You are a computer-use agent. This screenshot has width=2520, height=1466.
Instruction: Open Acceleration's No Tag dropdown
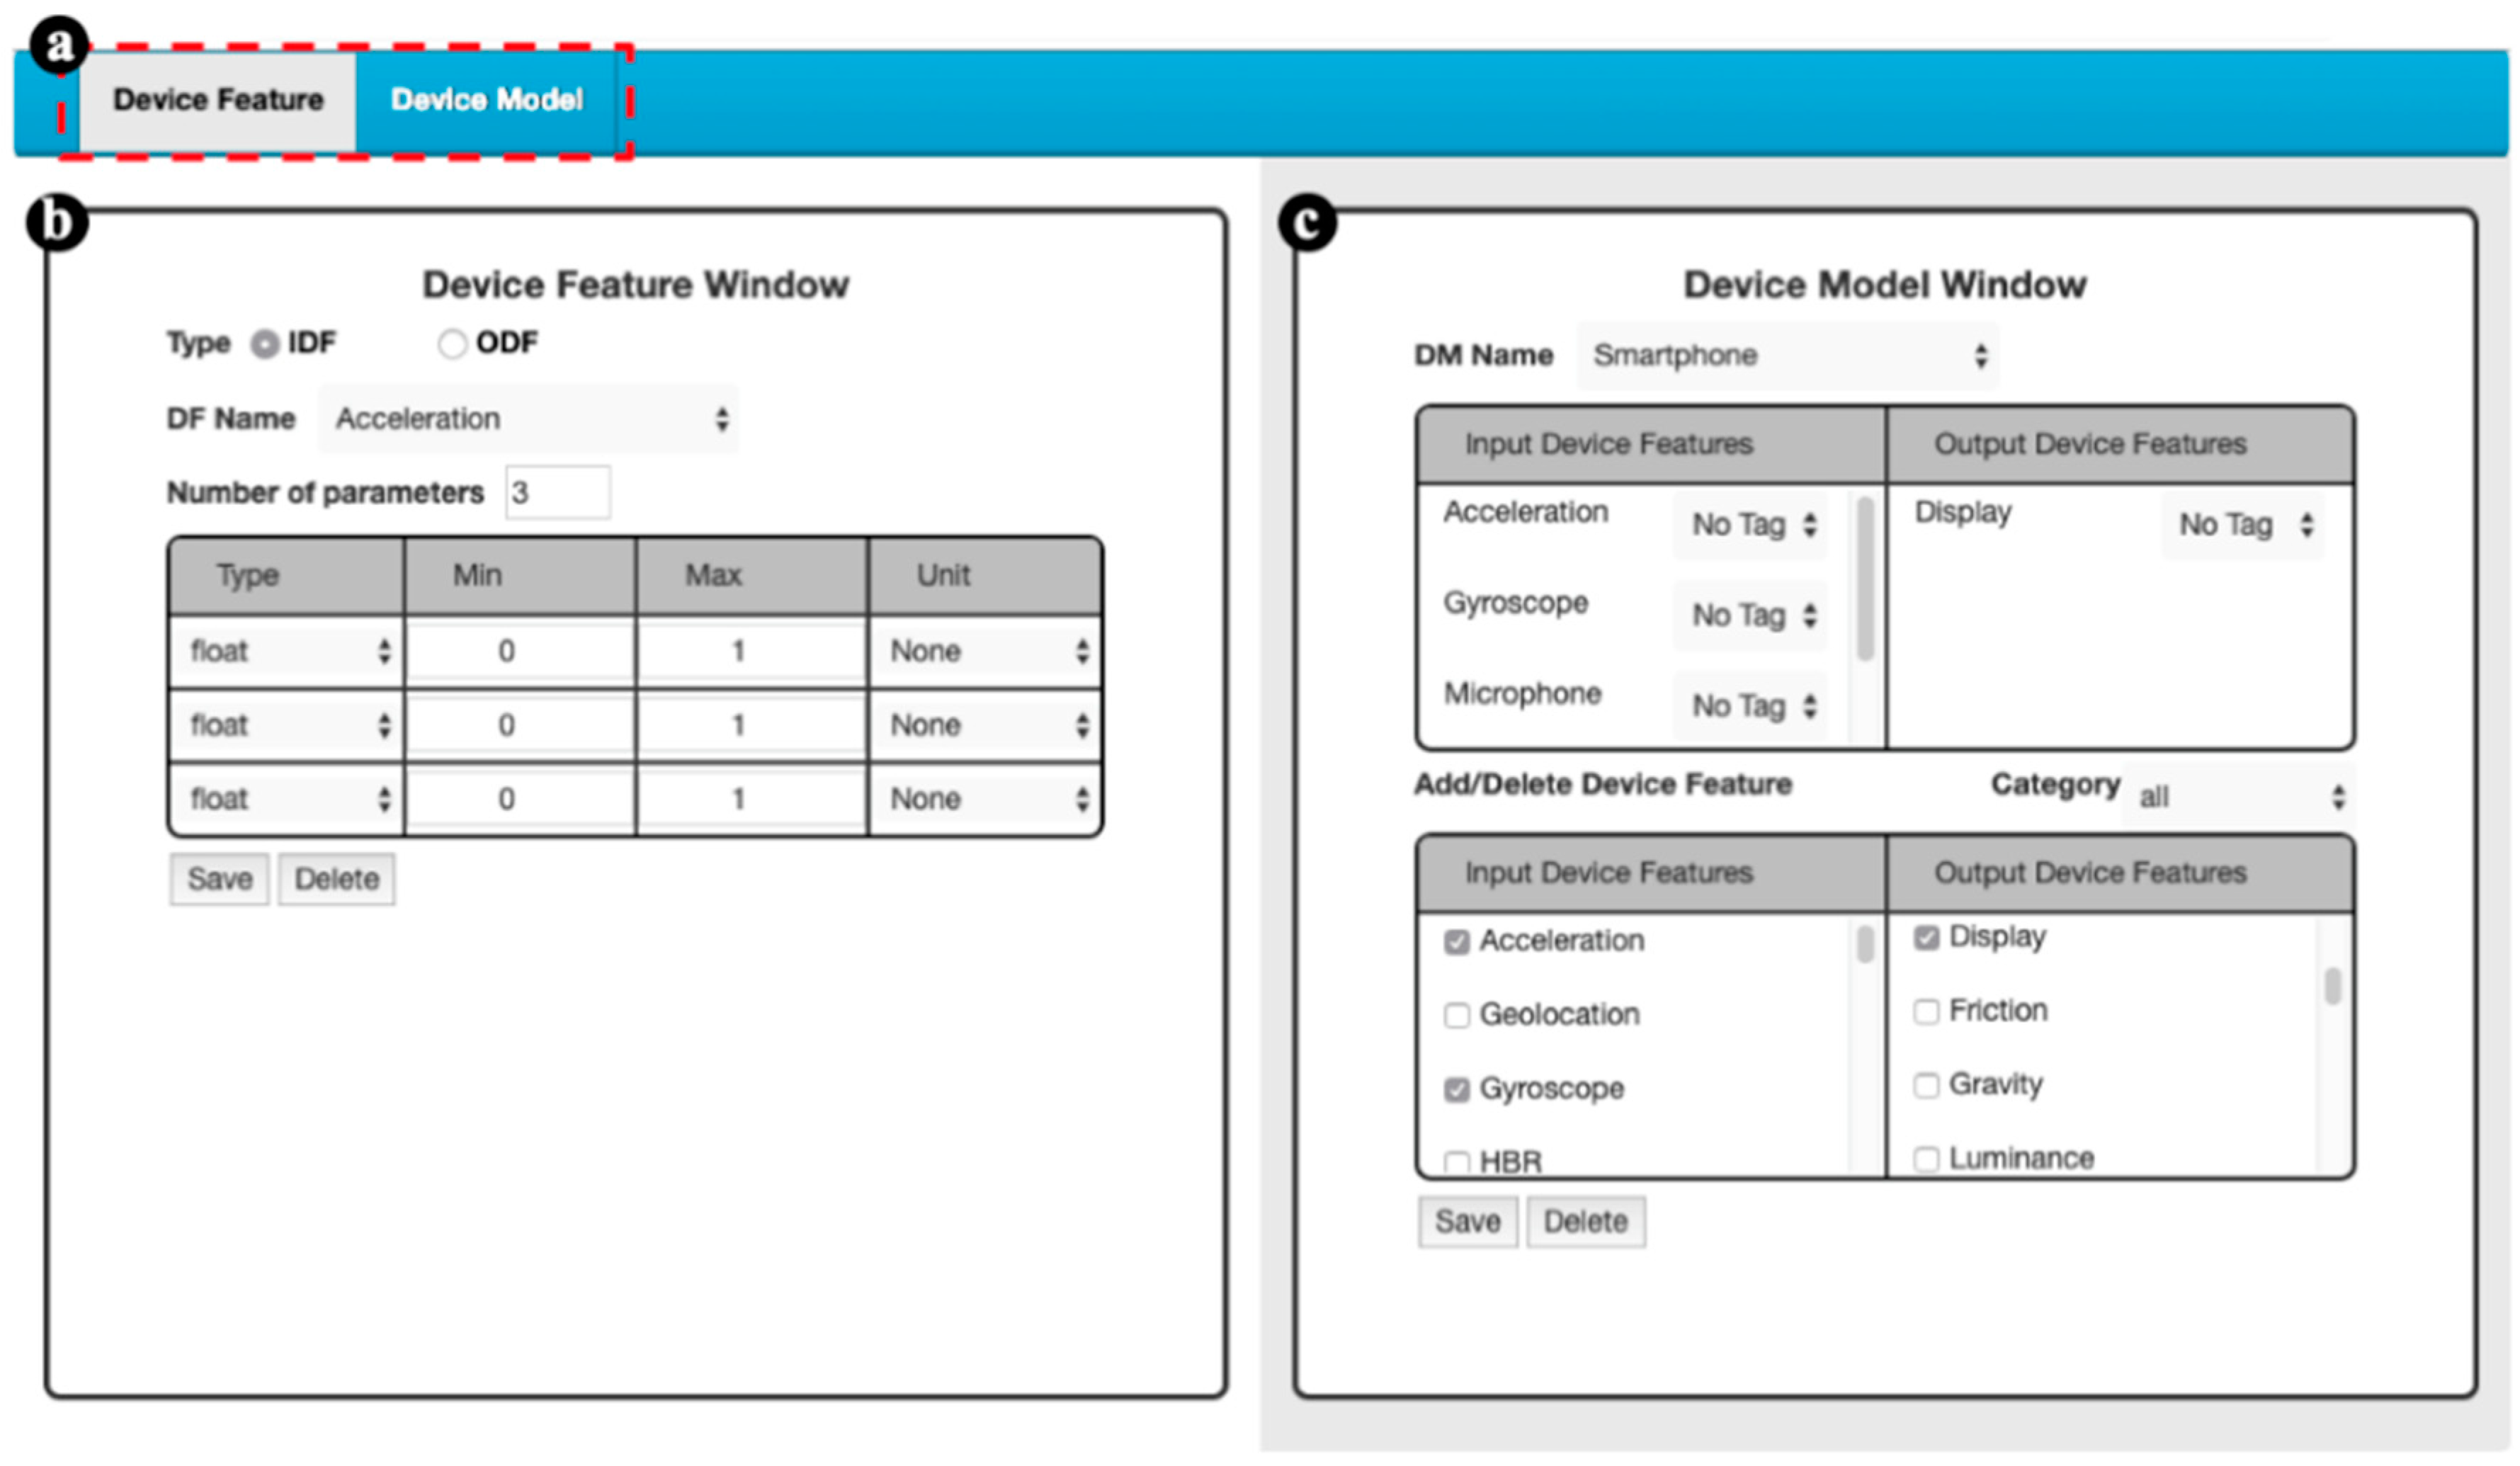coord(1750,525)
